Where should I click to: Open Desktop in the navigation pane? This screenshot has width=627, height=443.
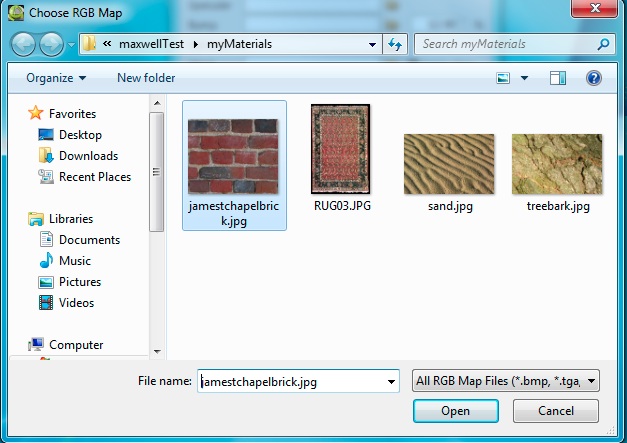[x=80, y=135]
